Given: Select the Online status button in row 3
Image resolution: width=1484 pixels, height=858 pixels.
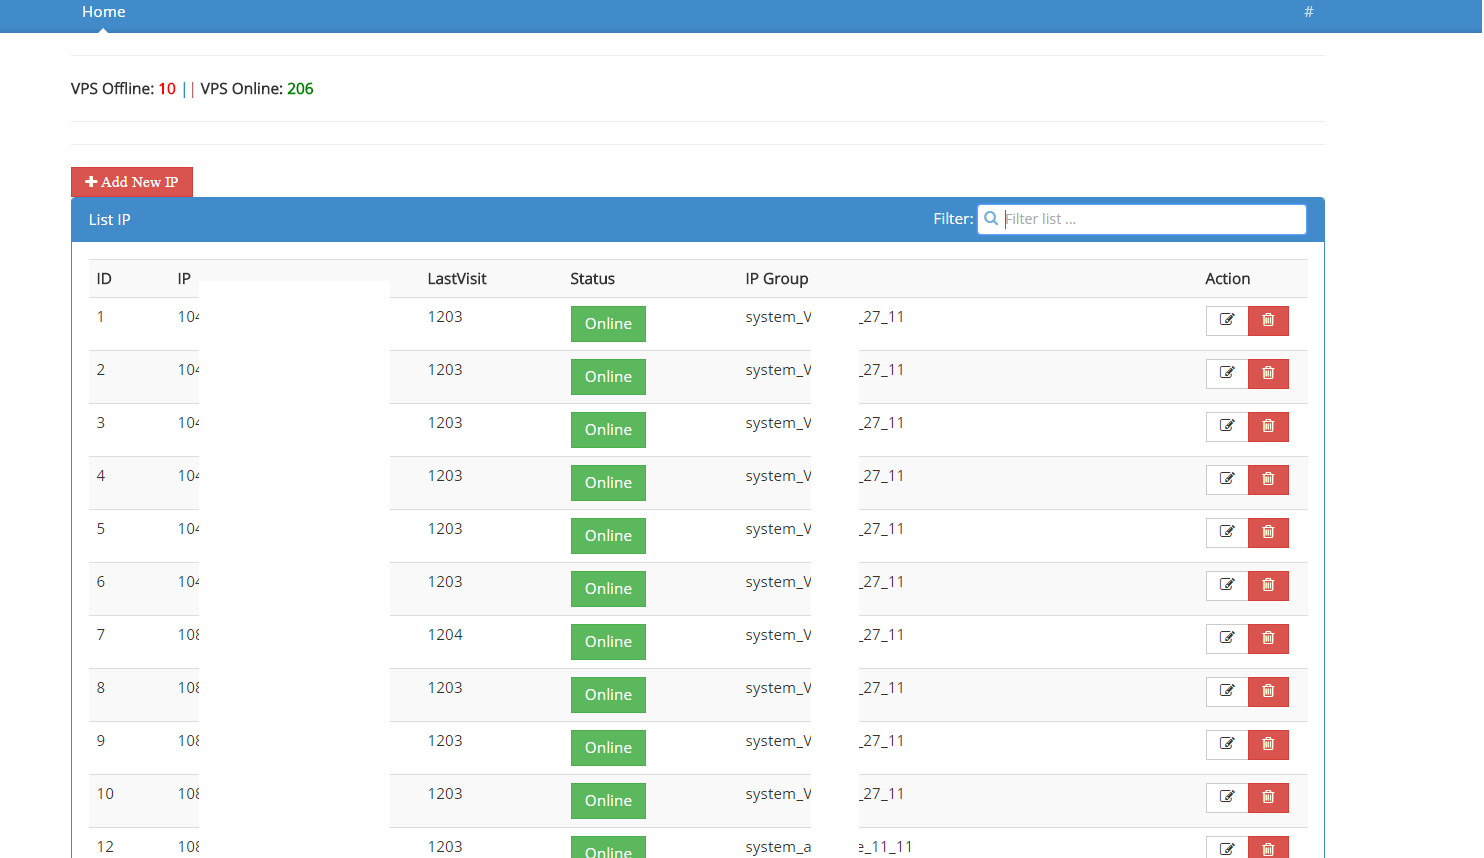Looking at the screenshot, I should 608,430.
